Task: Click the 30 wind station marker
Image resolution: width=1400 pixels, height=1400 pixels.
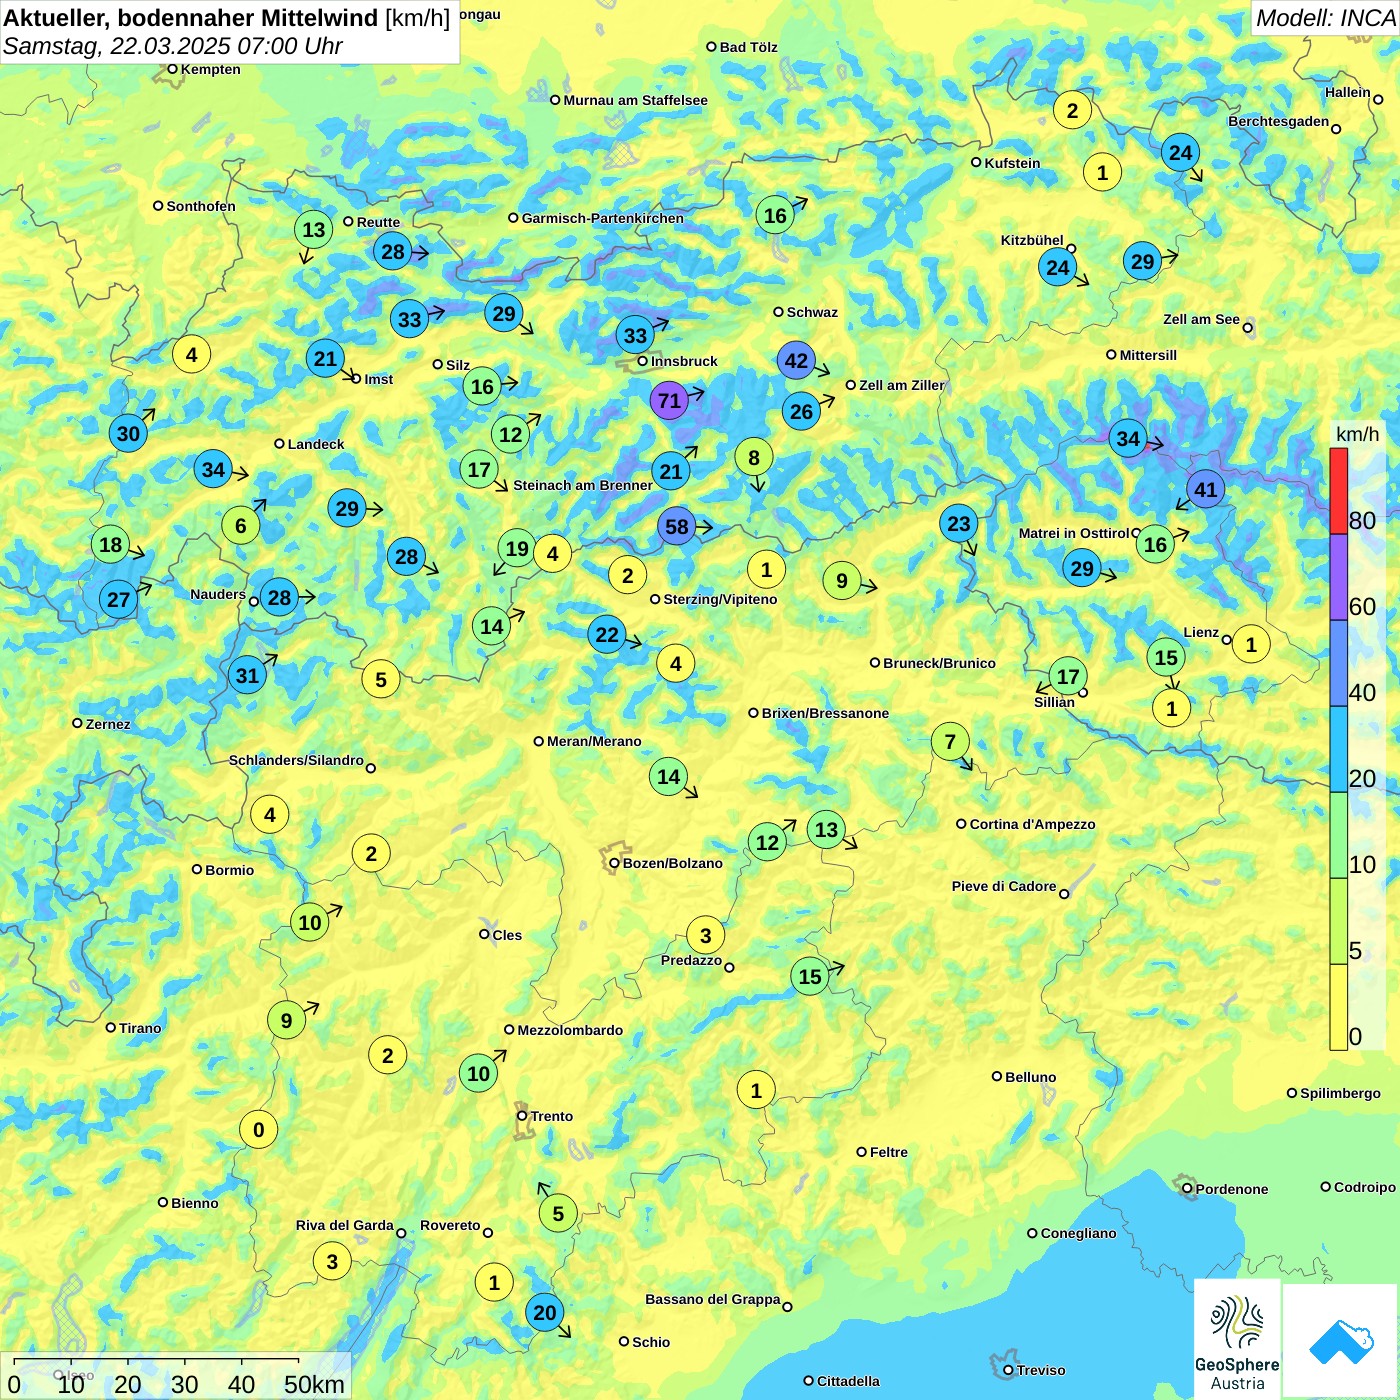Action: point(128,433)
